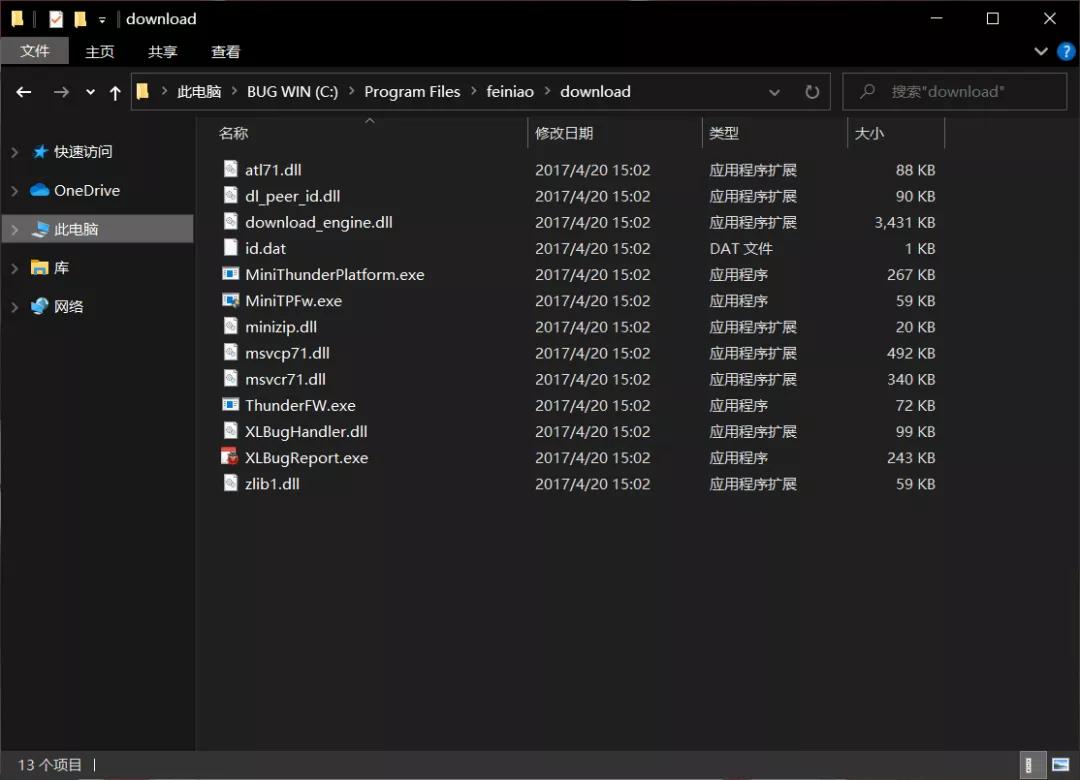Open the 文件 menu
The width and height of the screenshot is (1080, 780).
pos(35,51)
